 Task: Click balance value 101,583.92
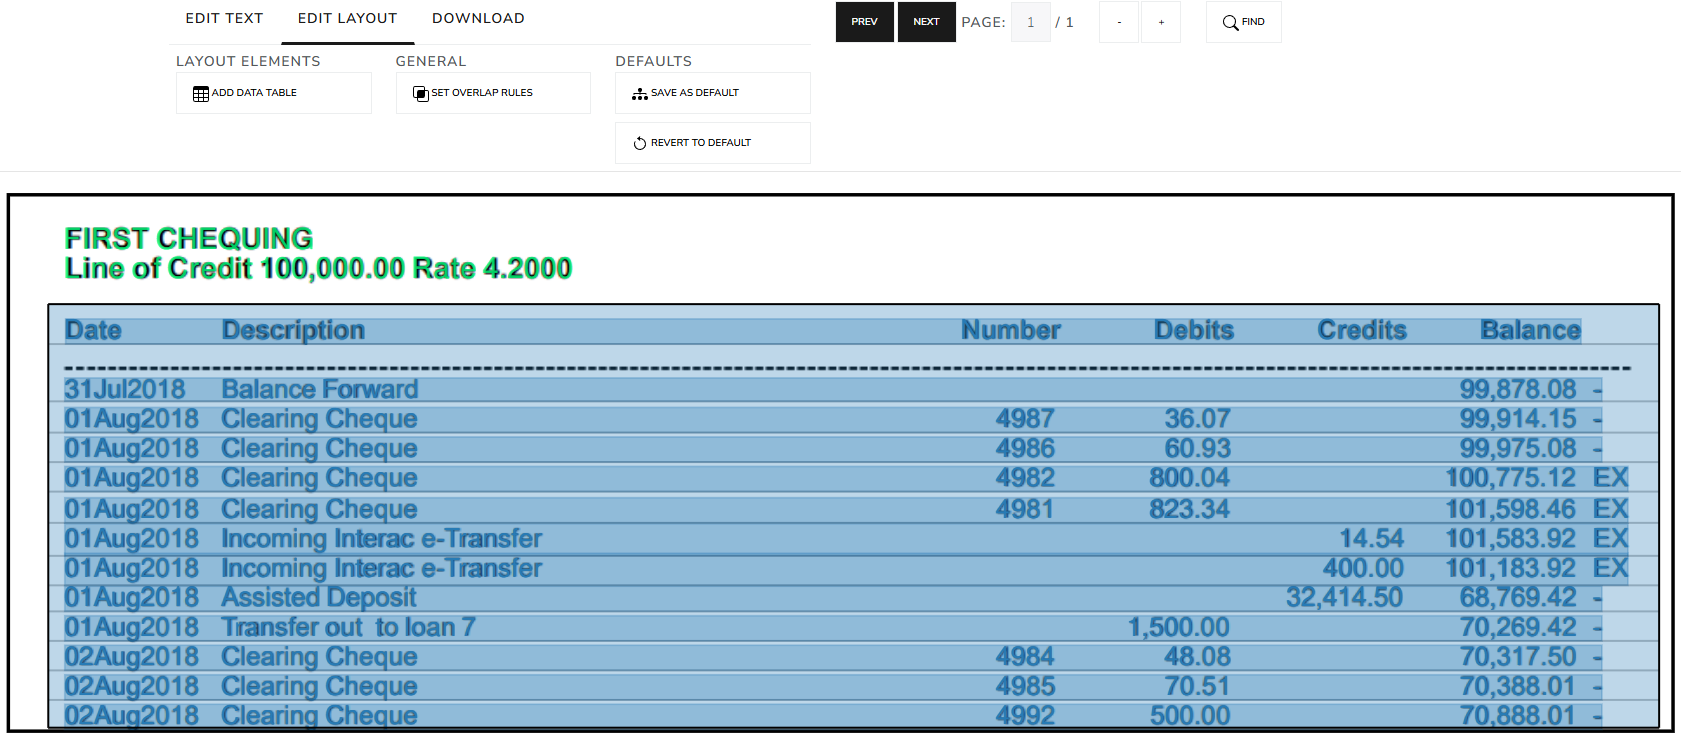click(1511, 539)
